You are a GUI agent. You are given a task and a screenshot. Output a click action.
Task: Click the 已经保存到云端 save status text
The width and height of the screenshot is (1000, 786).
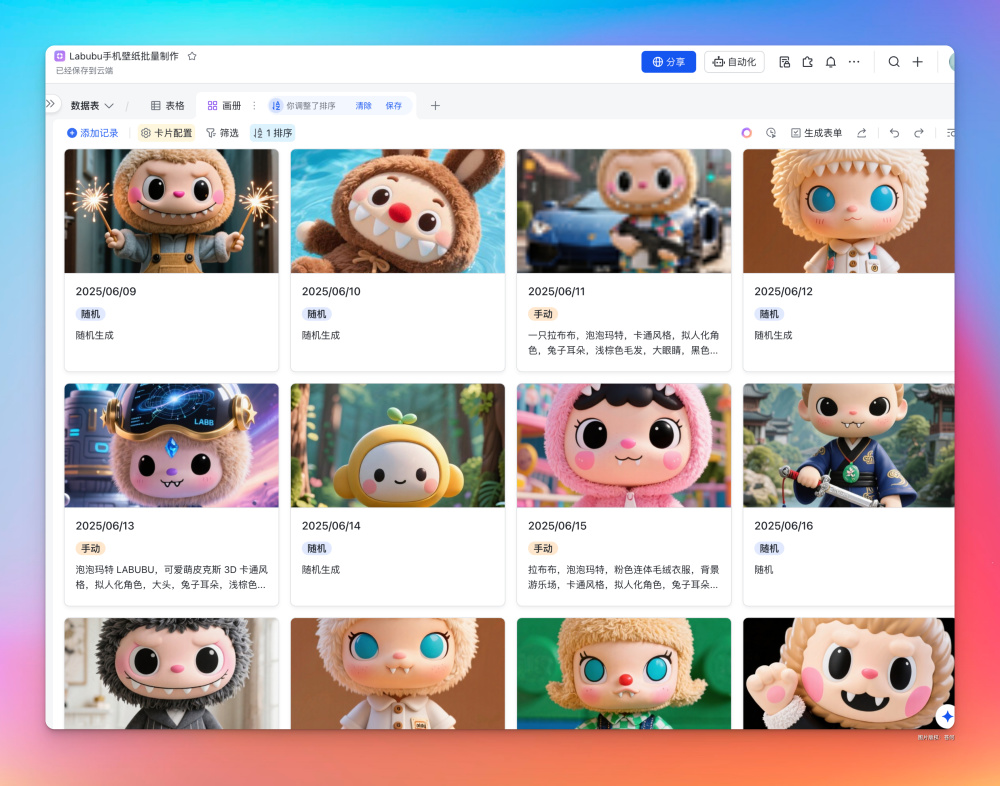tap(84, 70)
